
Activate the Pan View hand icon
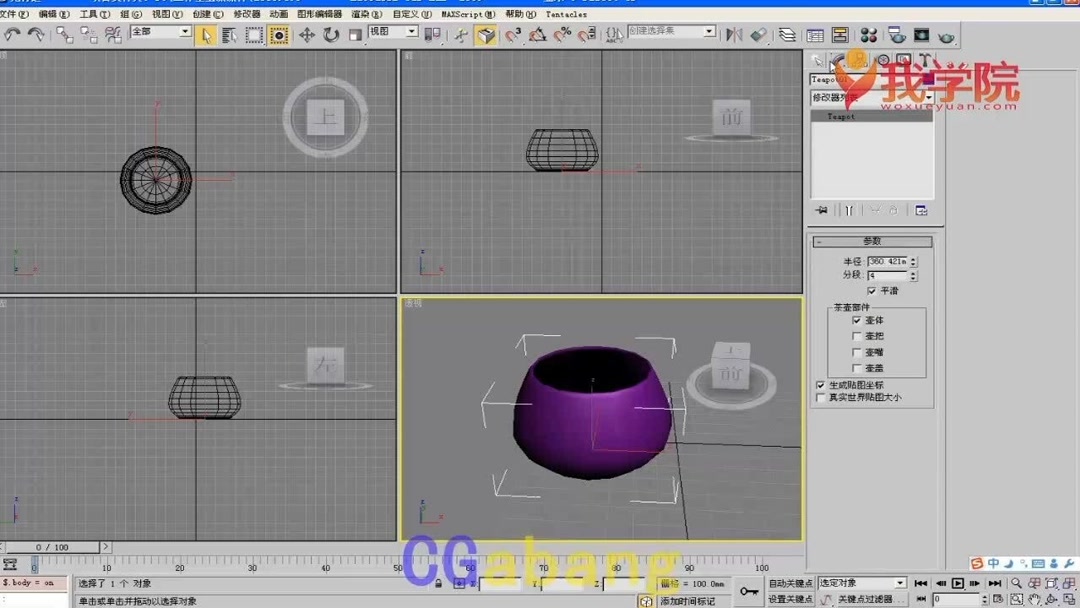1034,599
